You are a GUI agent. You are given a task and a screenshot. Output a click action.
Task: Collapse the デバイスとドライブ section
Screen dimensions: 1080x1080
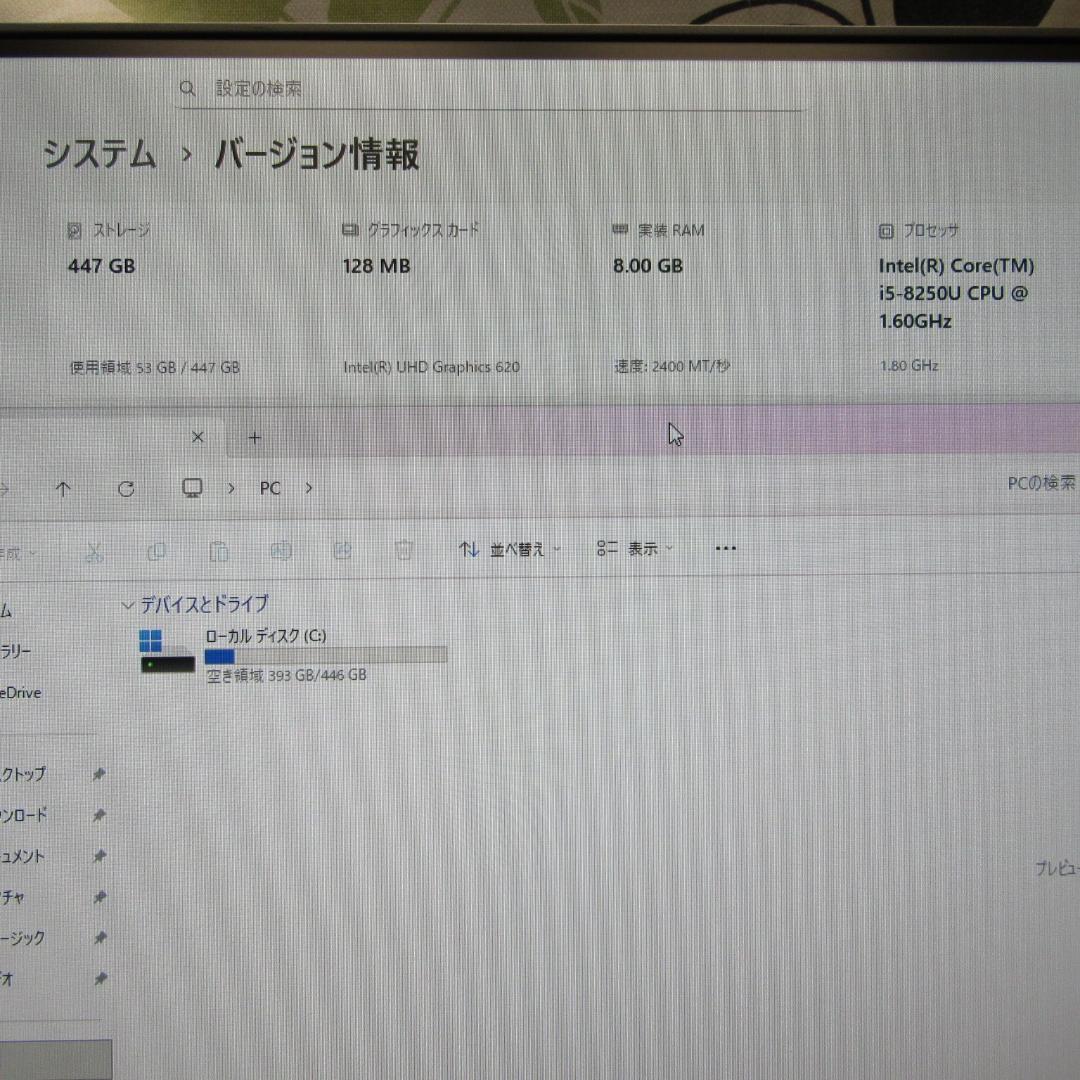(x=128, y=604)
